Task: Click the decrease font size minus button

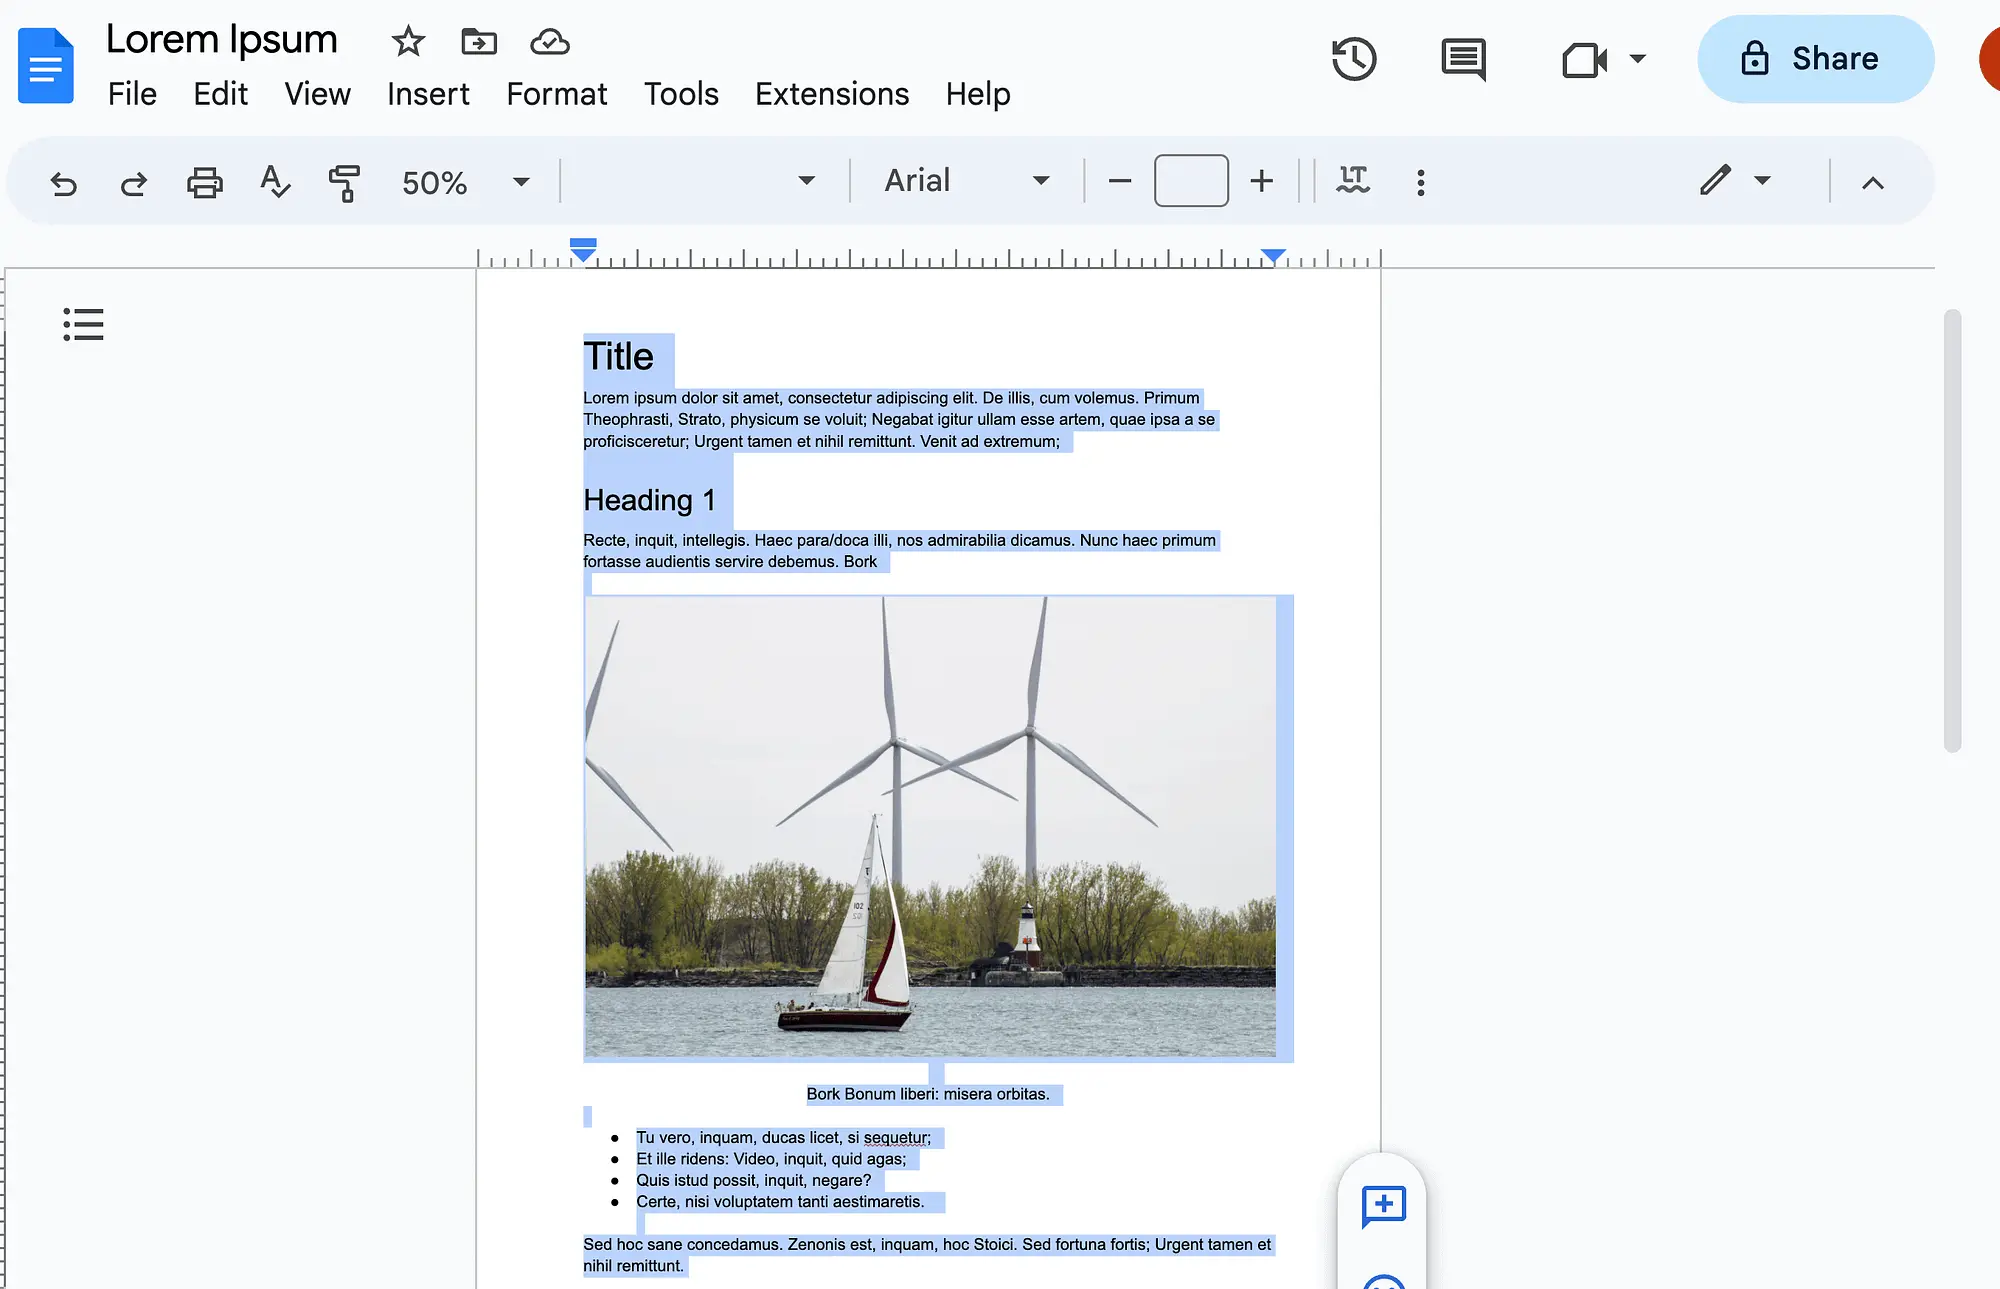Action: pos(1122,181)
